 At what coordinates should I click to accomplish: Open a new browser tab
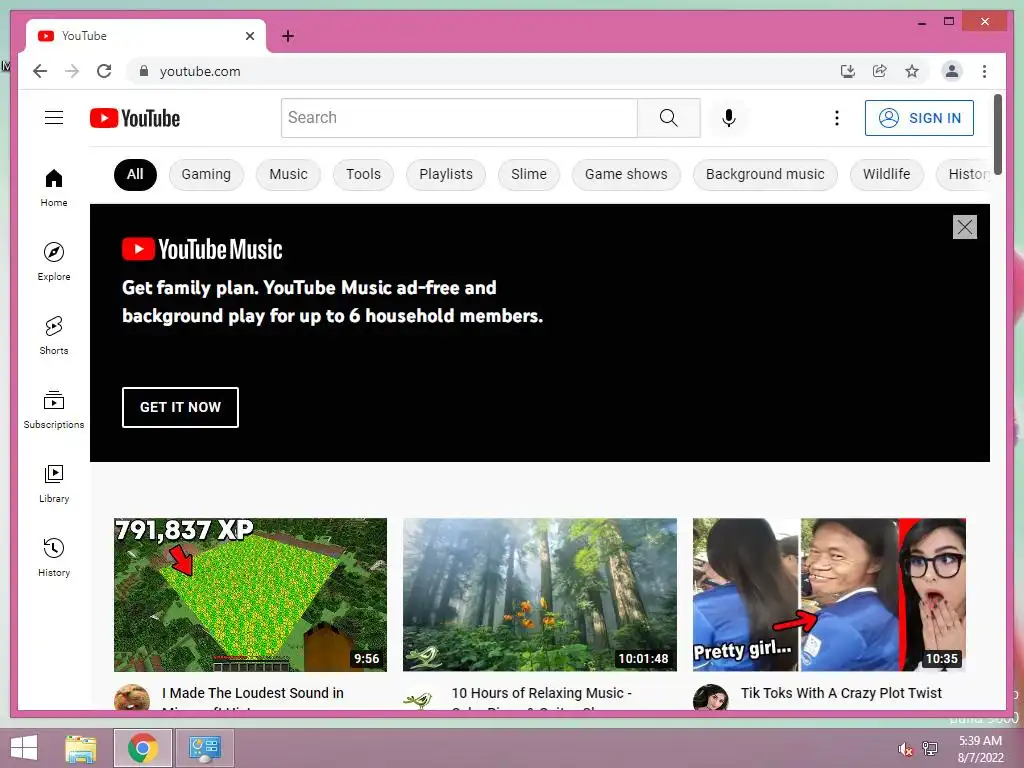288,36
